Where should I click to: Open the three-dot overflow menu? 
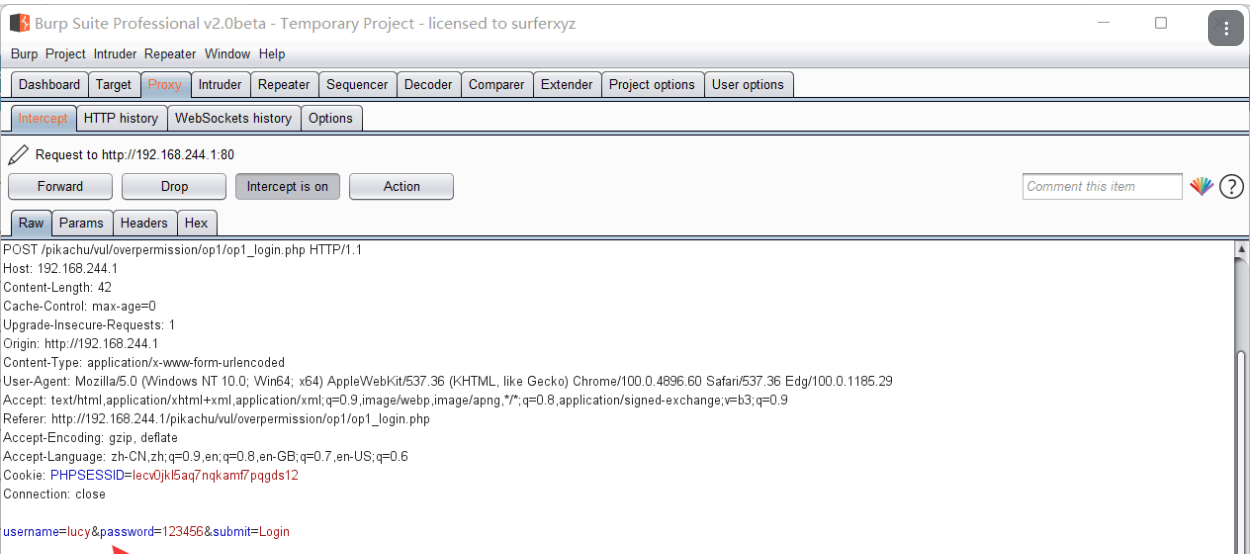pyautogui.click(x=1226, y=28)
